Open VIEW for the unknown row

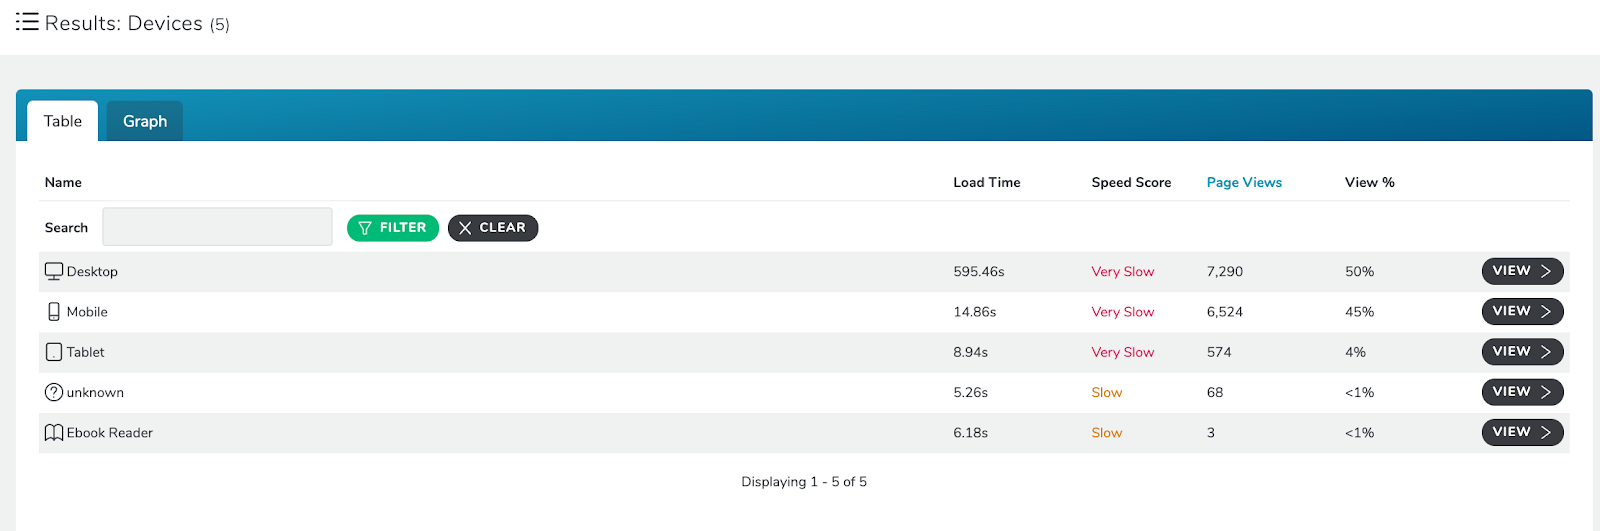pos(1522,392)
